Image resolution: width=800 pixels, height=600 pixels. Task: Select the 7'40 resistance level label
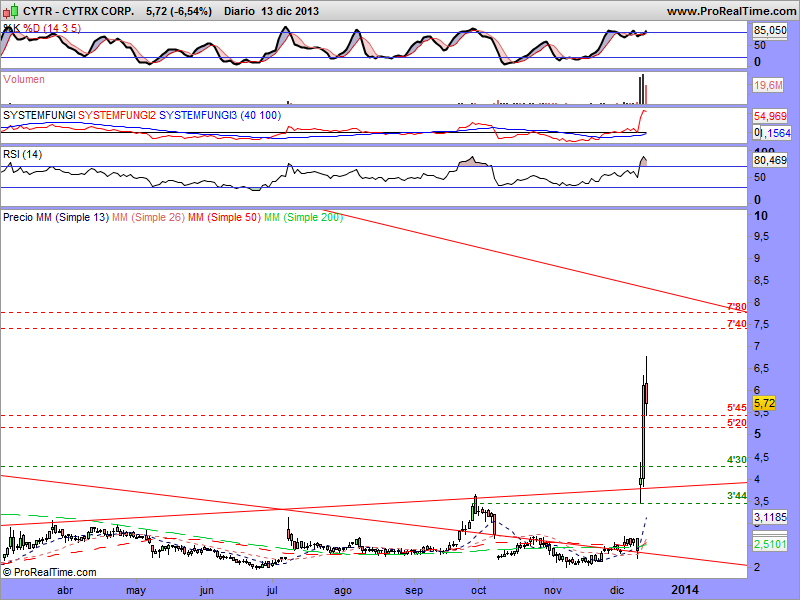tap(737, 323)
